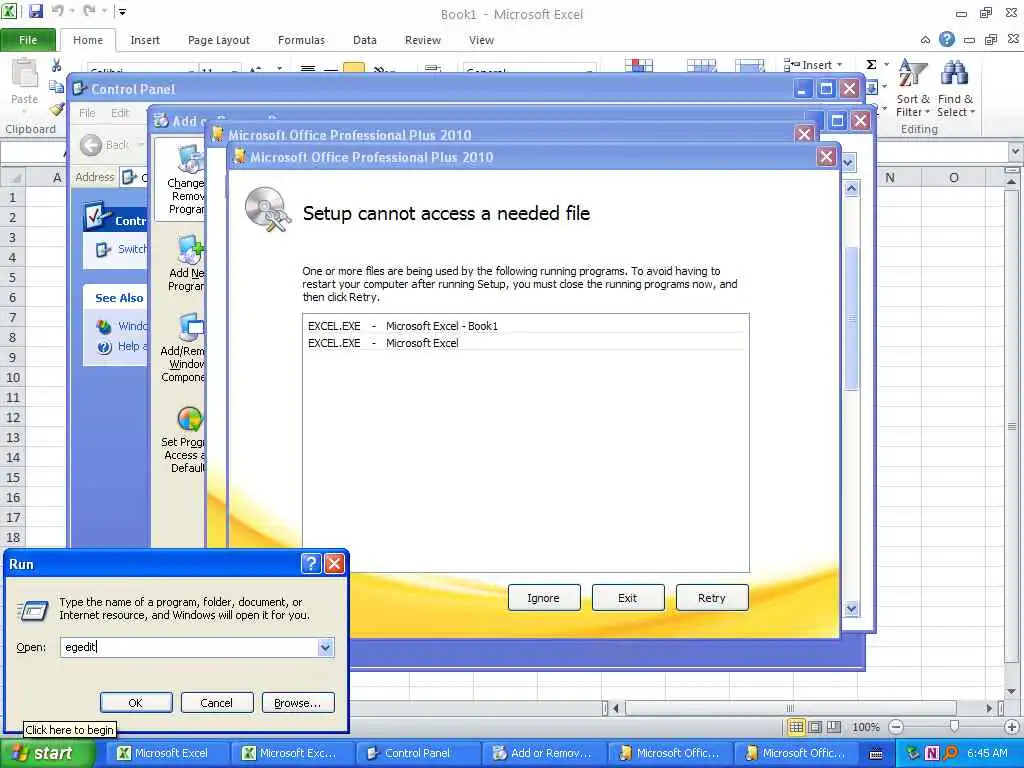The image size is (1024, 768).
Task: Click the Exit button in Office setup dialog
Action: click(x=628, y=598)
